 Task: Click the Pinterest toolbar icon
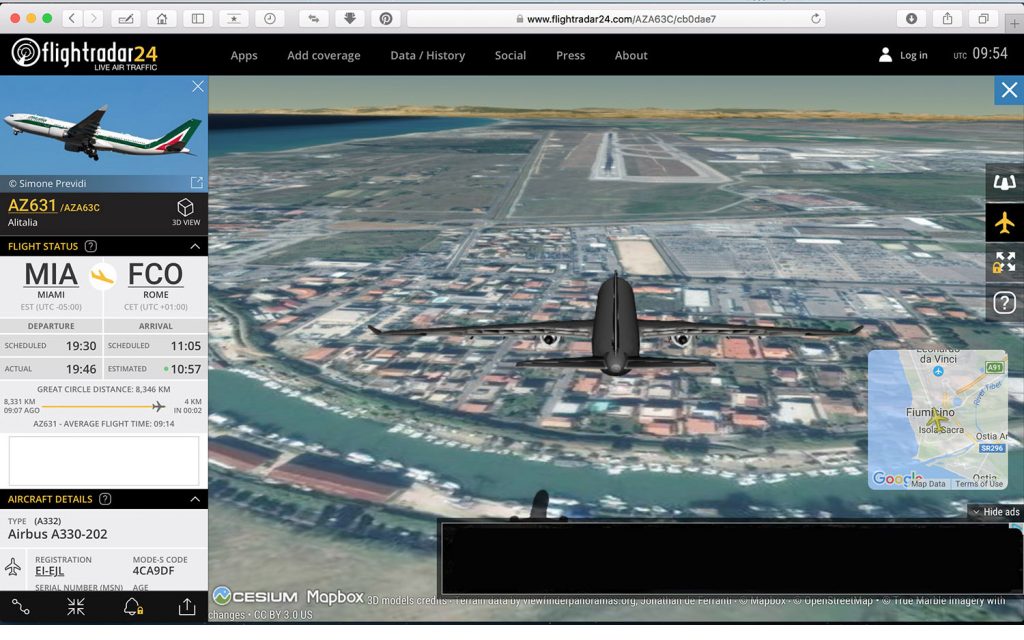386,19
